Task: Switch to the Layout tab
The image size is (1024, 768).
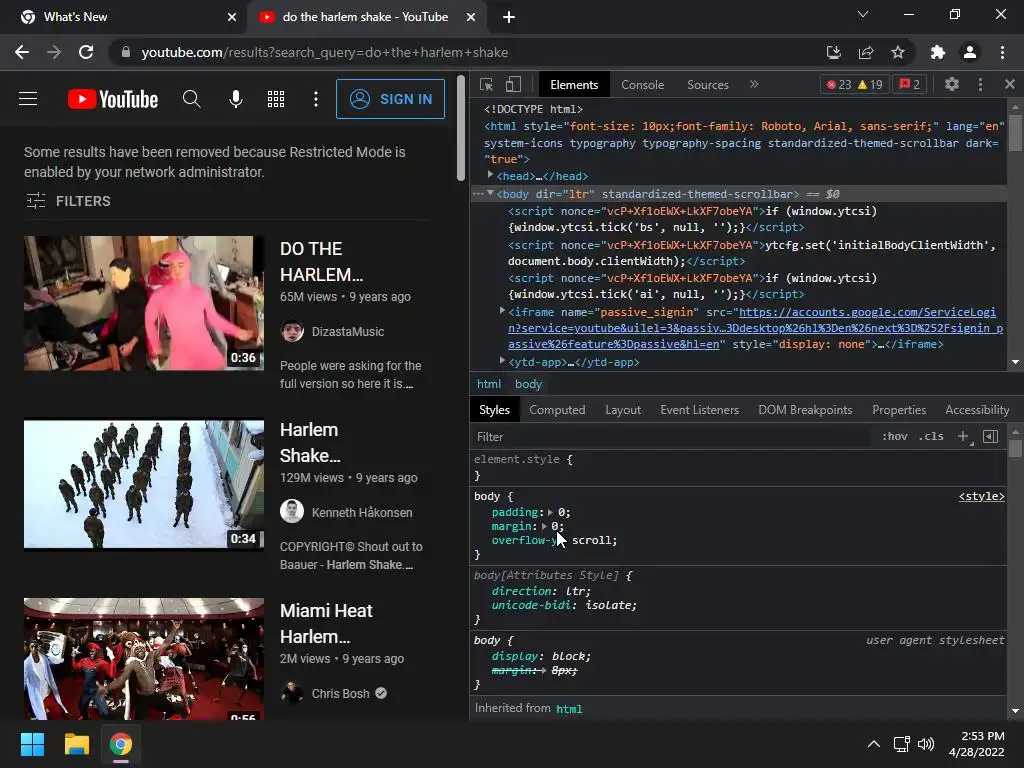Action: 623,410
